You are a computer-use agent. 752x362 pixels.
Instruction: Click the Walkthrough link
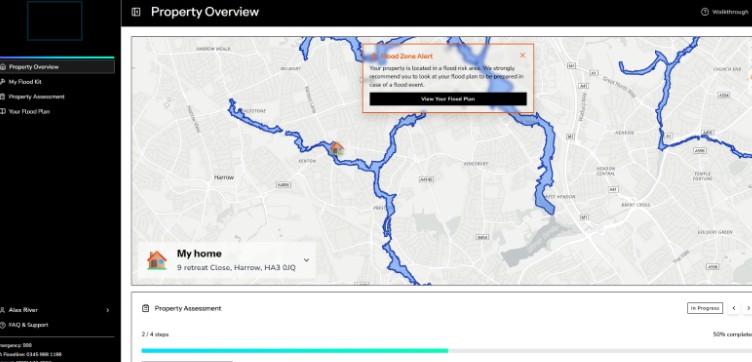pos(730,12)
